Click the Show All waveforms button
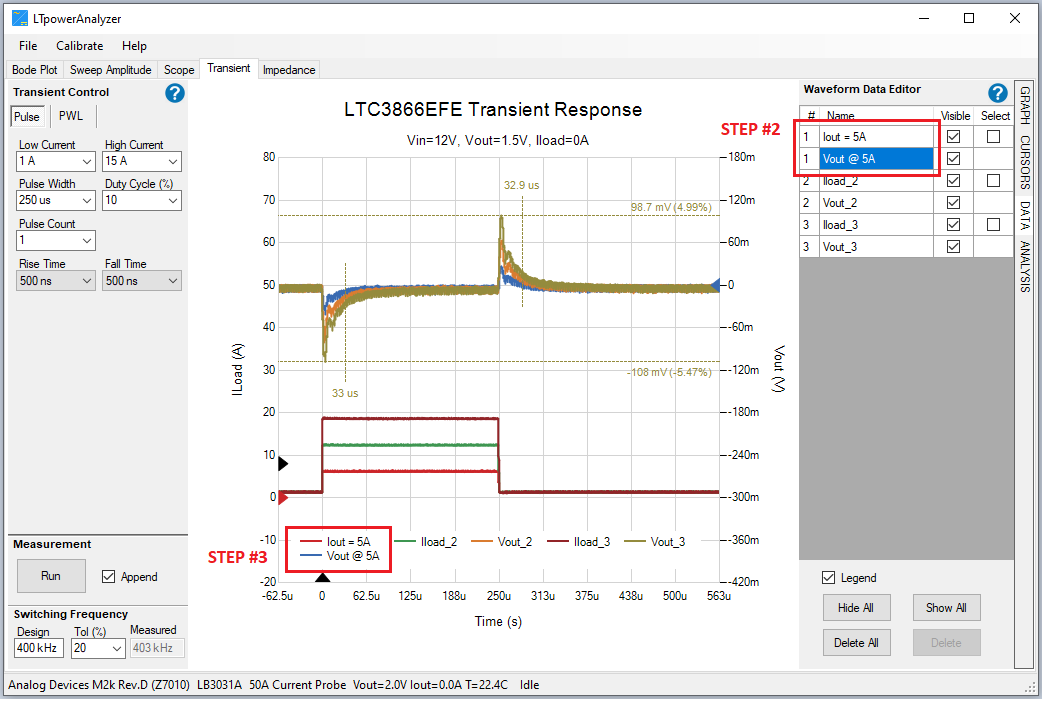 [946, 607]
